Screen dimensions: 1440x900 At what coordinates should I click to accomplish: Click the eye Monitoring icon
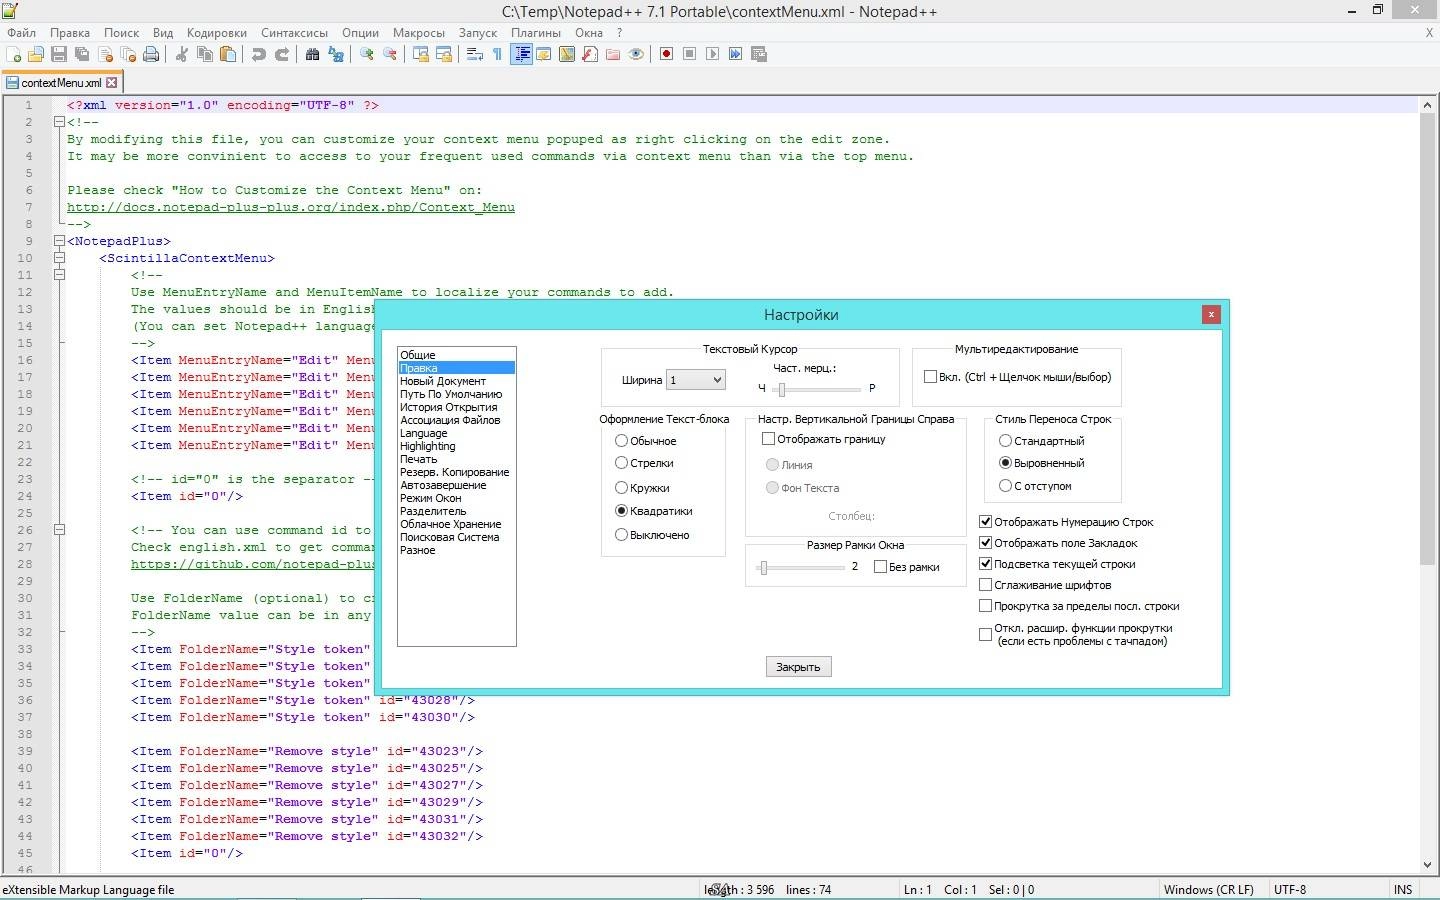pyautogui.click(x=636, y=54)
